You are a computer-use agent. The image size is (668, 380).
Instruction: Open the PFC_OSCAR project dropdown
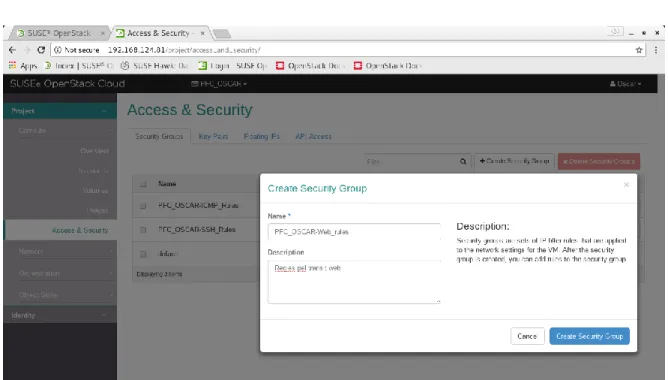pos(219,83)
